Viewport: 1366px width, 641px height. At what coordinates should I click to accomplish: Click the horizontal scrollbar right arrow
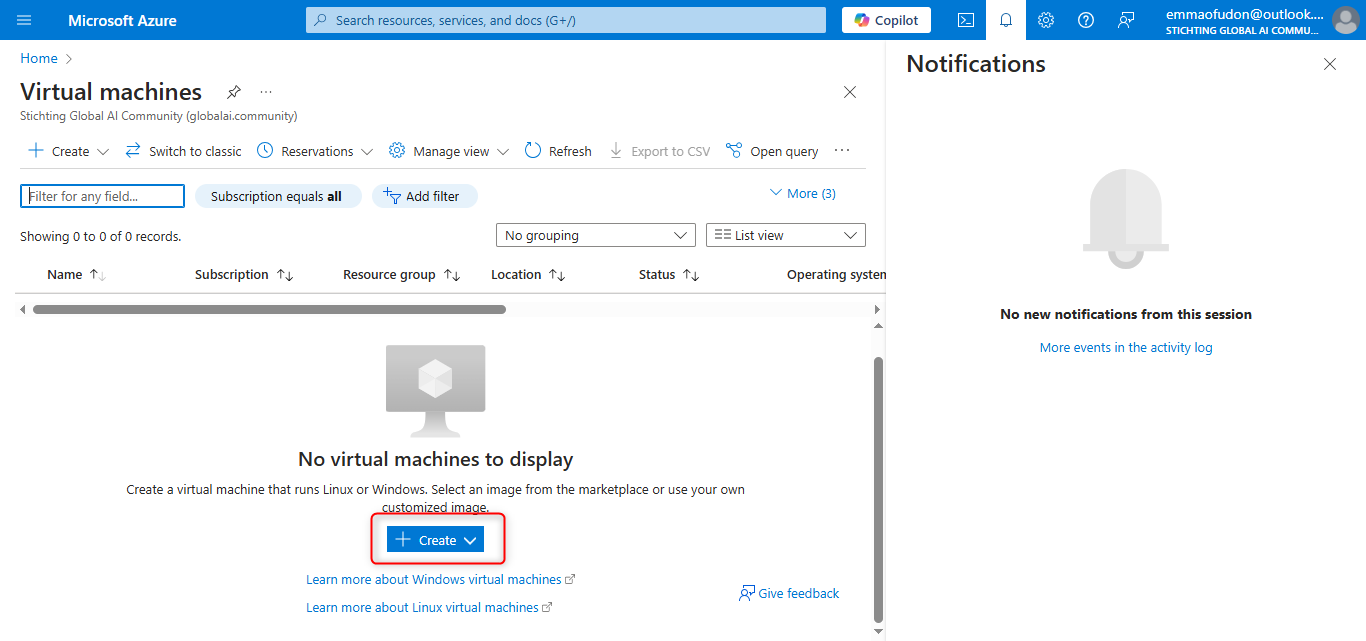tap(877, 310)
